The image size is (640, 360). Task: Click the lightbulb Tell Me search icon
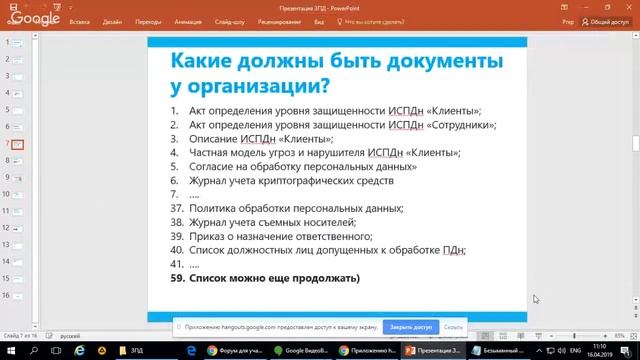click(x=340, y=22)
